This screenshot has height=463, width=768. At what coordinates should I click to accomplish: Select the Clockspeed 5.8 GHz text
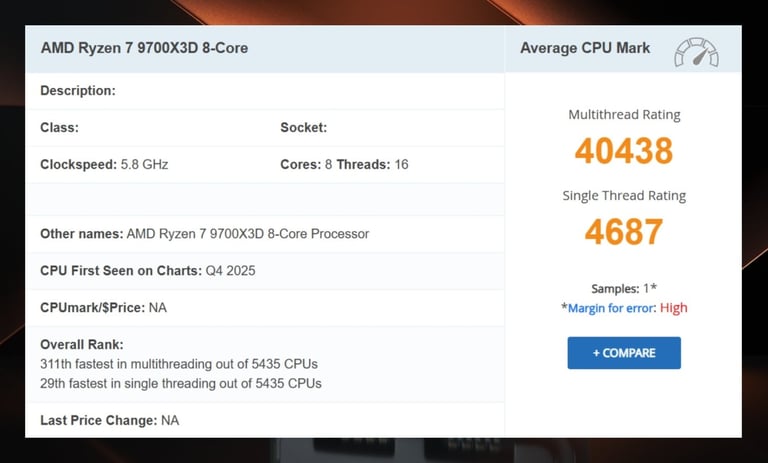coord(104,164)
